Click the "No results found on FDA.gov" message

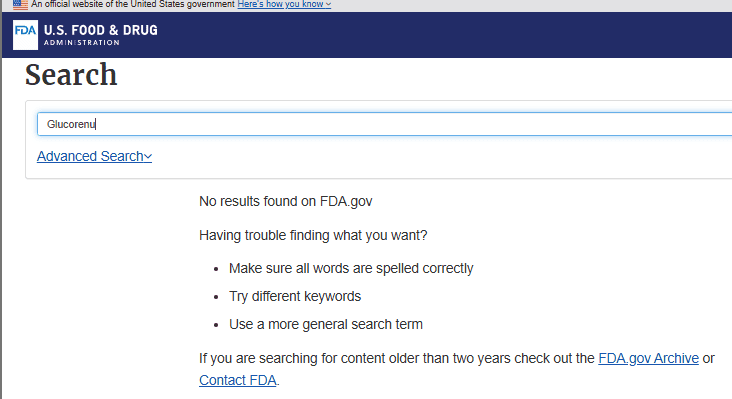(286, 202)
